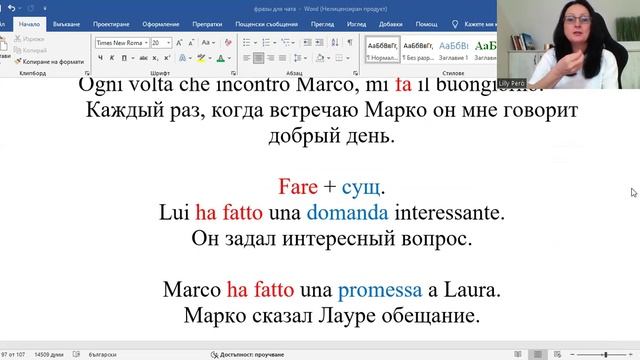
Task: Open the Clipboard (Клипборд) pane launcher
Action: (87, 73)
